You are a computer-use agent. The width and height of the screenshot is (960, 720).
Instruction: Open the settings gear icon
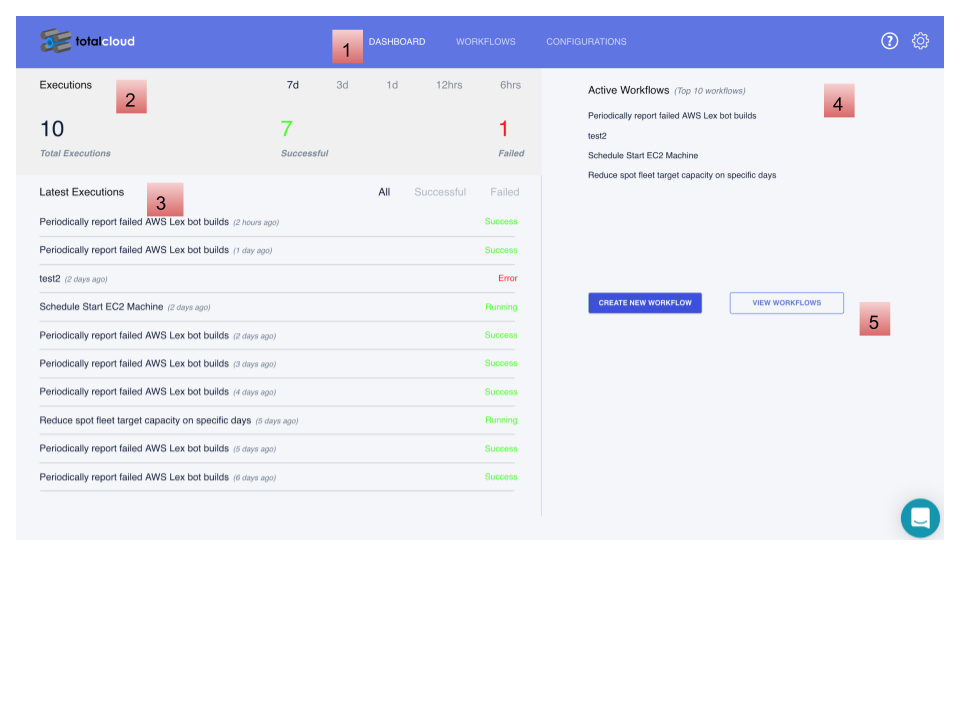click(920, 41)
